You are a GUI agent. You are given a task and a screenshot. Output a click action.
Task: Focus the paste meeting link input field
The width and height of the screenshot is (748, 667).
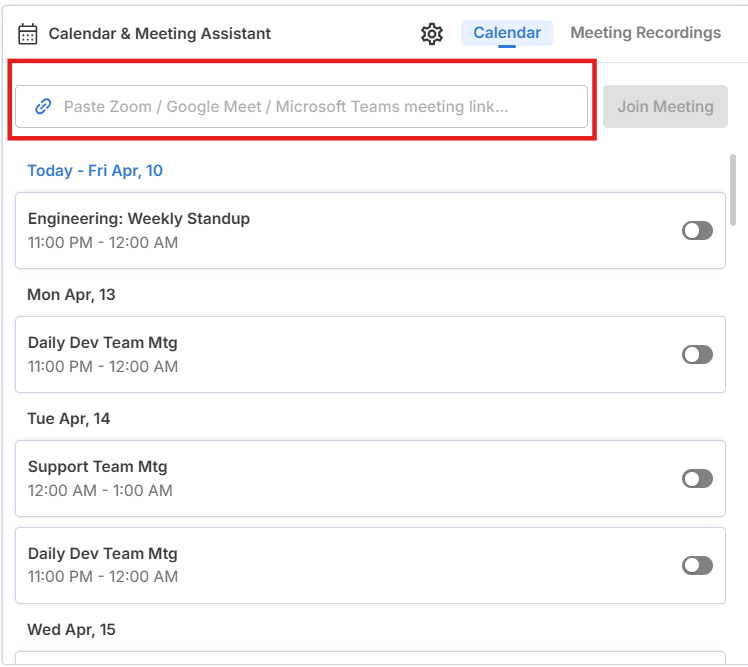[301, 106]
